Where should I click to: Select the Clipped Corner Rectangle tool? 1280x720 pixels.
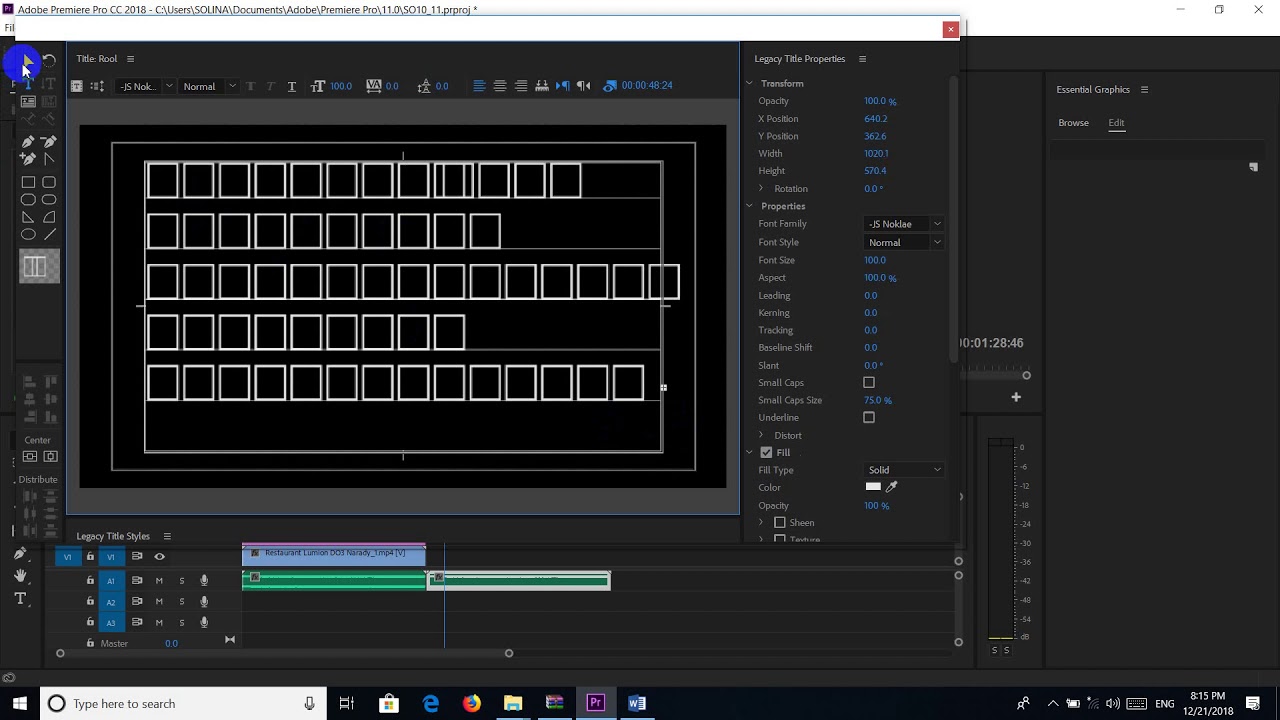pyautogui.click(x=28, y=199)
